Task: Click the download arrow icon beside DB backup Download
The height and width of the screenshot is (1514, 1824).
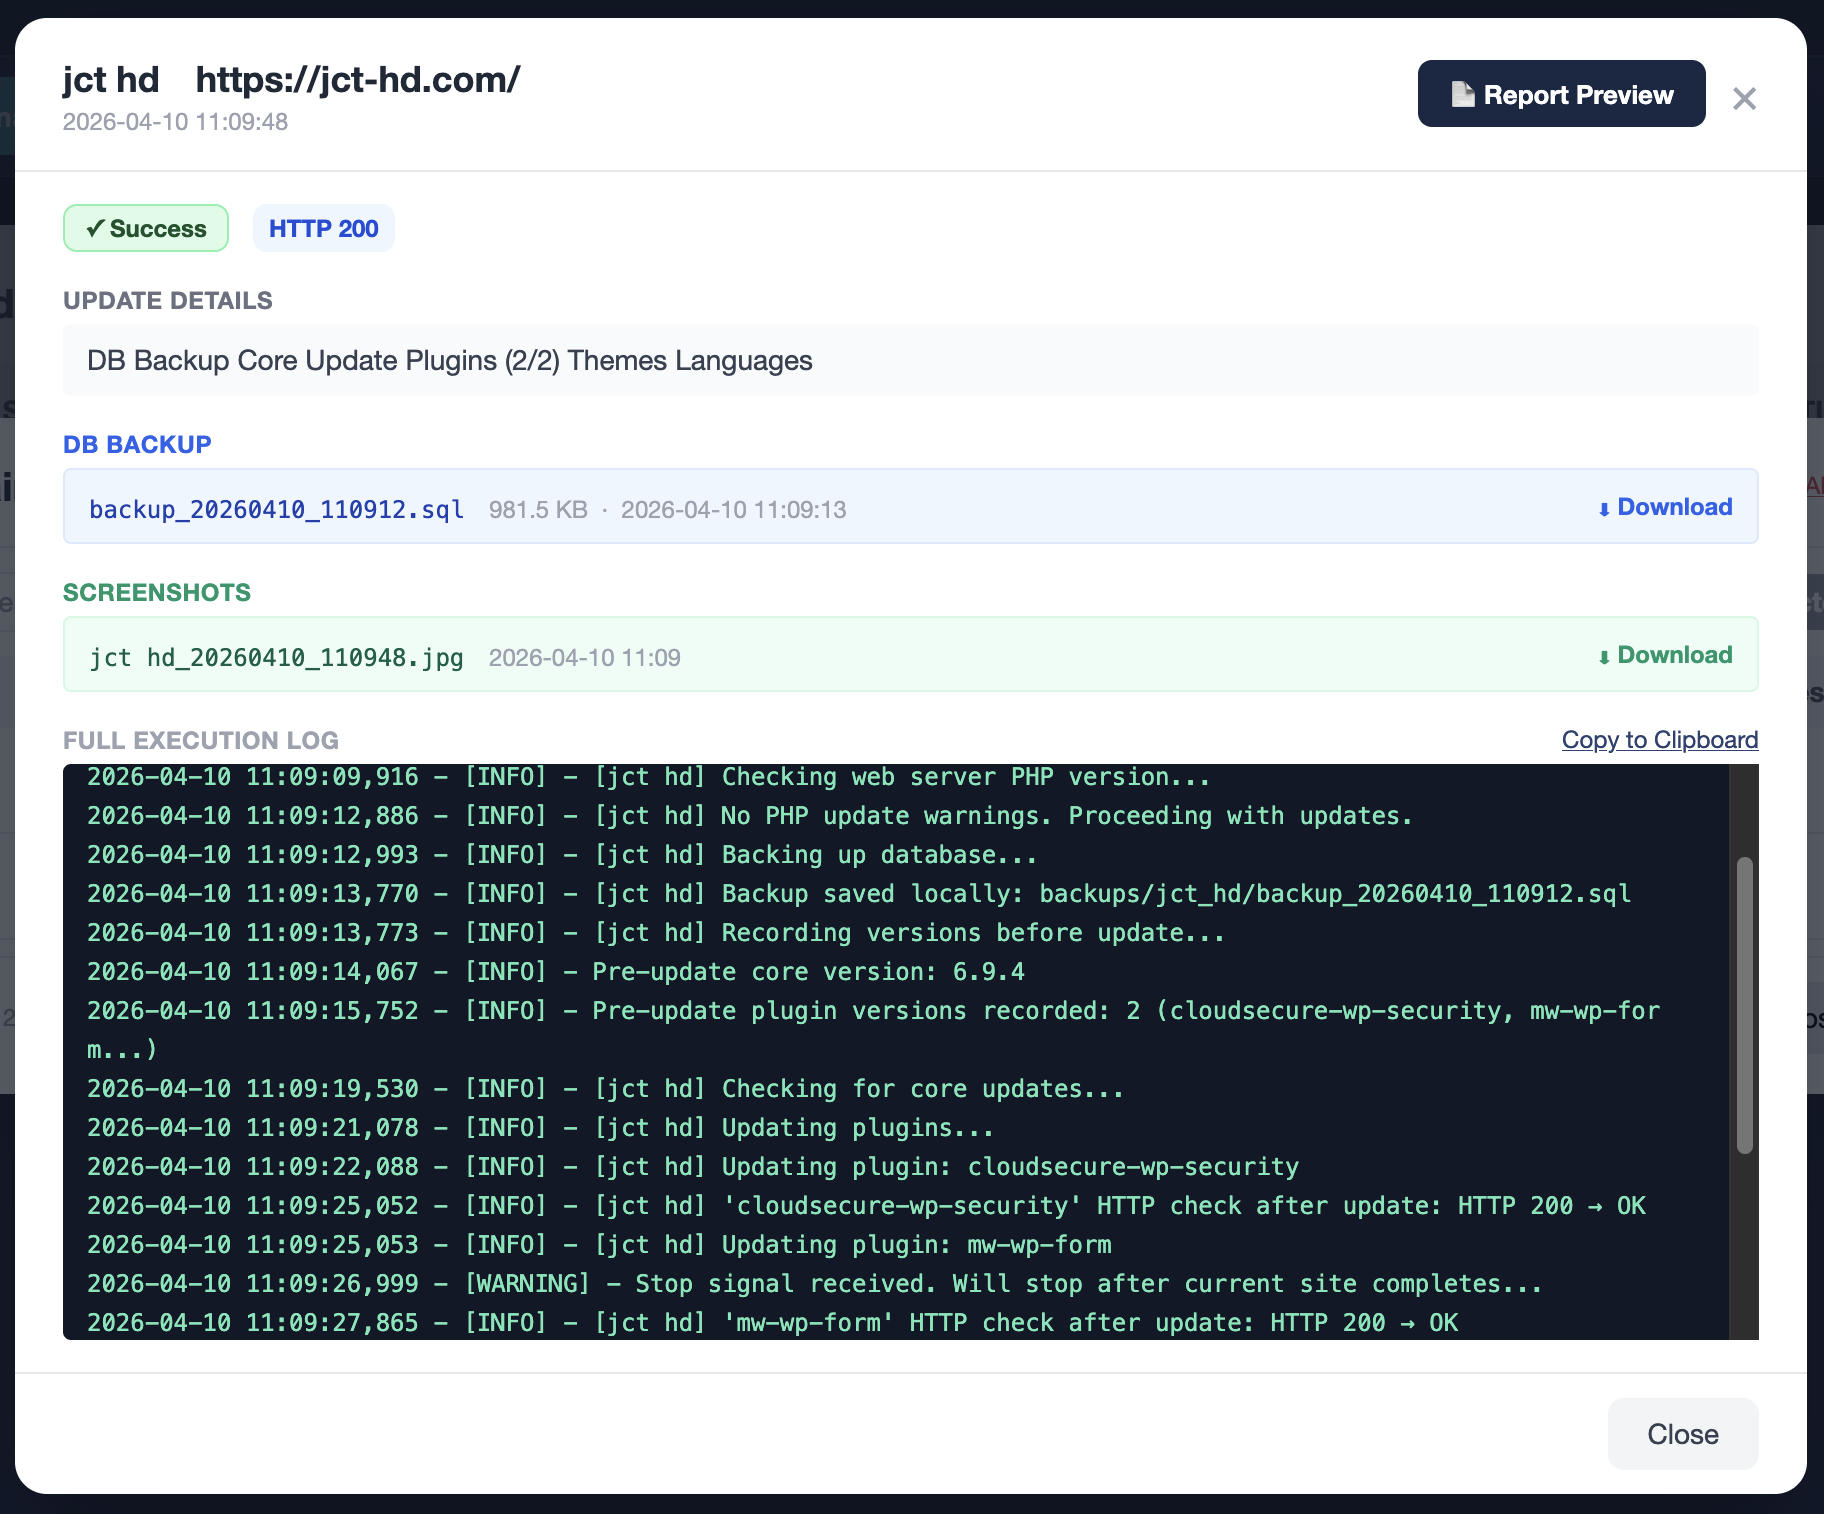Action: point(1603,507)
